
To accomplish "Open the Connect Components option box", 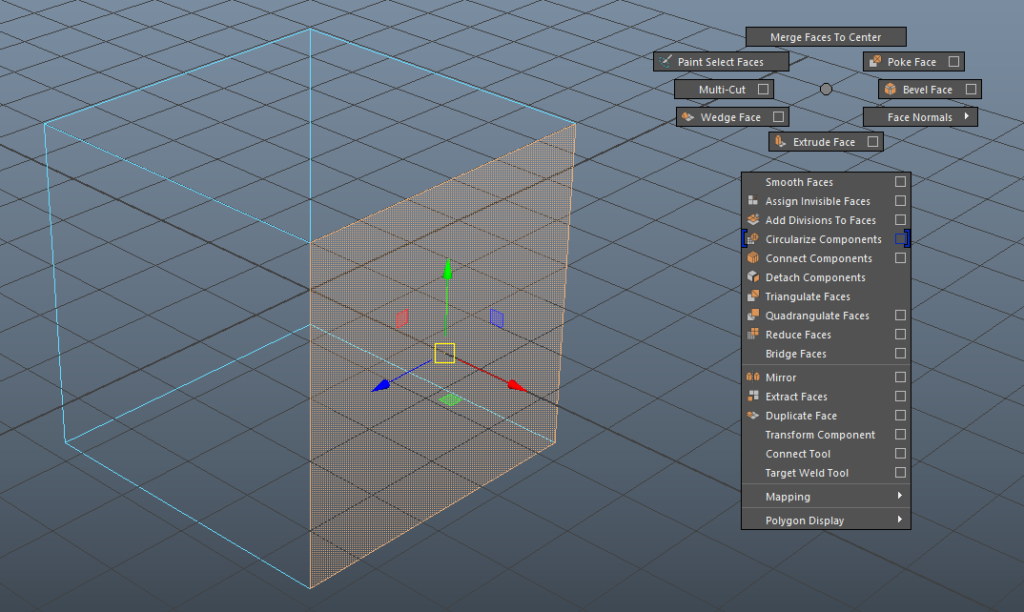I will tap(900, 258).
